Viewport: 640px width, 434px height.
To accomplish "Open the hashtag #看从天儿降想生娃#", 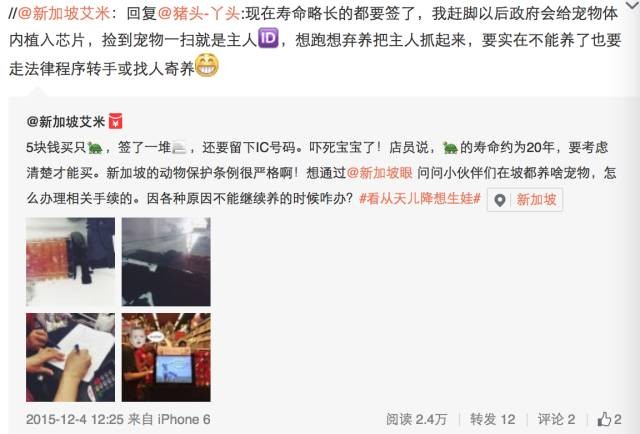I will 420,199.
